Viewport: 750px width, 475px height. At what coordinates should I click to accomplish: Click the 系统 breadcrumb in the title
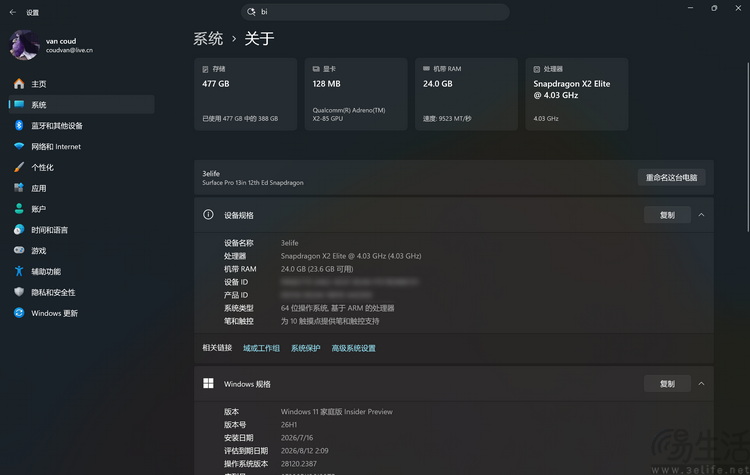[208, 39]
